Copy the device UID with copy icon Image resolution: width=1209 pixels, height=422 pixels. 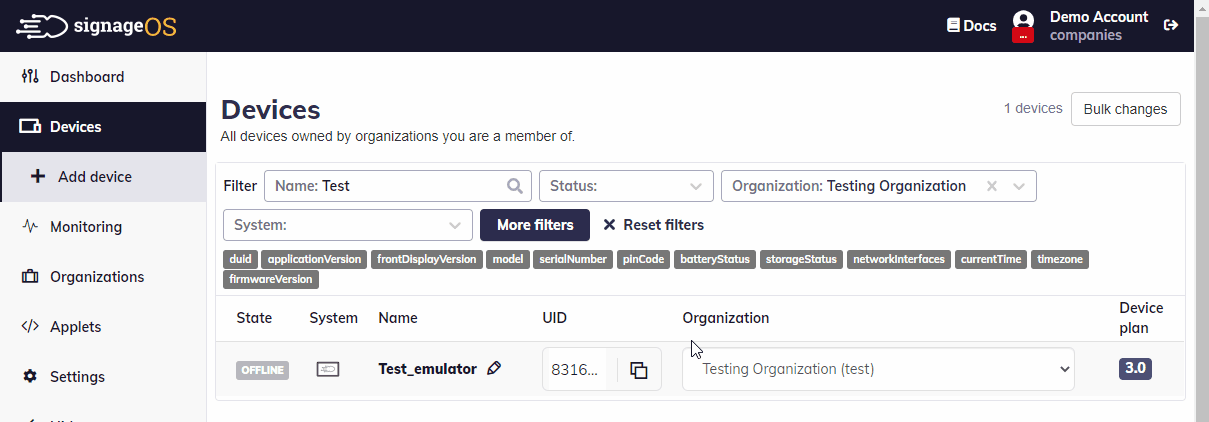point(639,370)
